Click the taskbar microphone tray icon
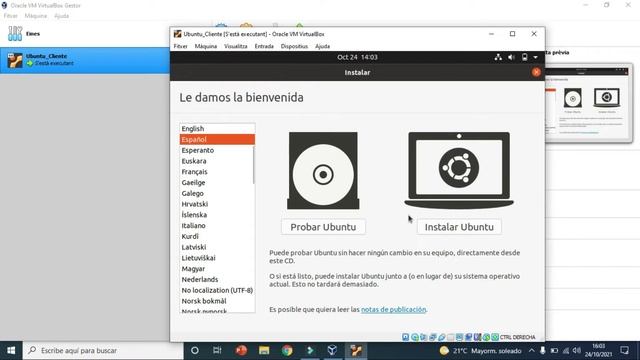The height and width of the screenshot is (360, 640). (542, 350)
